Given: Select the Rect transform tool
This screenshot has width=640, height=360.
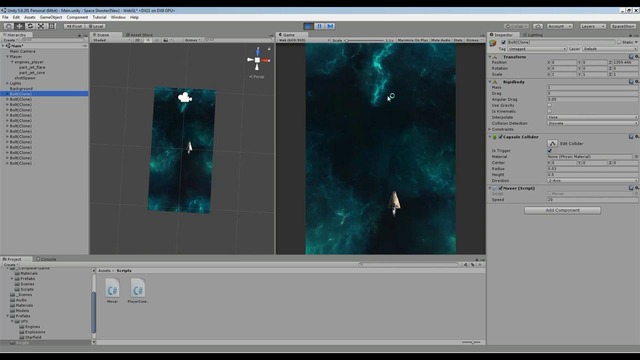Looking at the screenshot, I should pos(52,26).
